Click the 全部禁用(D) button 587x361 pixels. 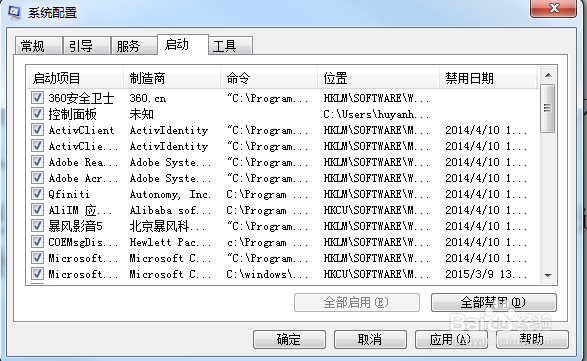494,302
